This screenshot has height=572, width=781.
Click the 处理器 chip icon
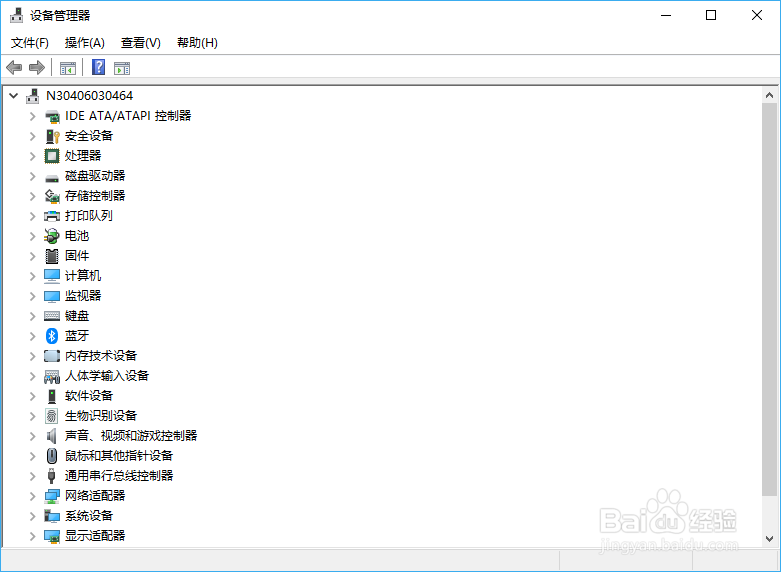[52, 156]
